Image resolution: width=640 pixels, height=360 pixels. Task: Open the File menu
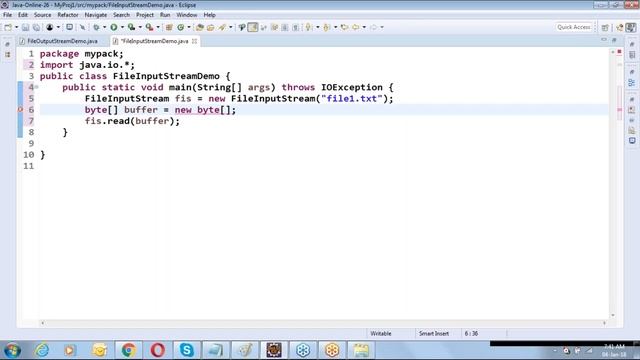pos(7,15)
